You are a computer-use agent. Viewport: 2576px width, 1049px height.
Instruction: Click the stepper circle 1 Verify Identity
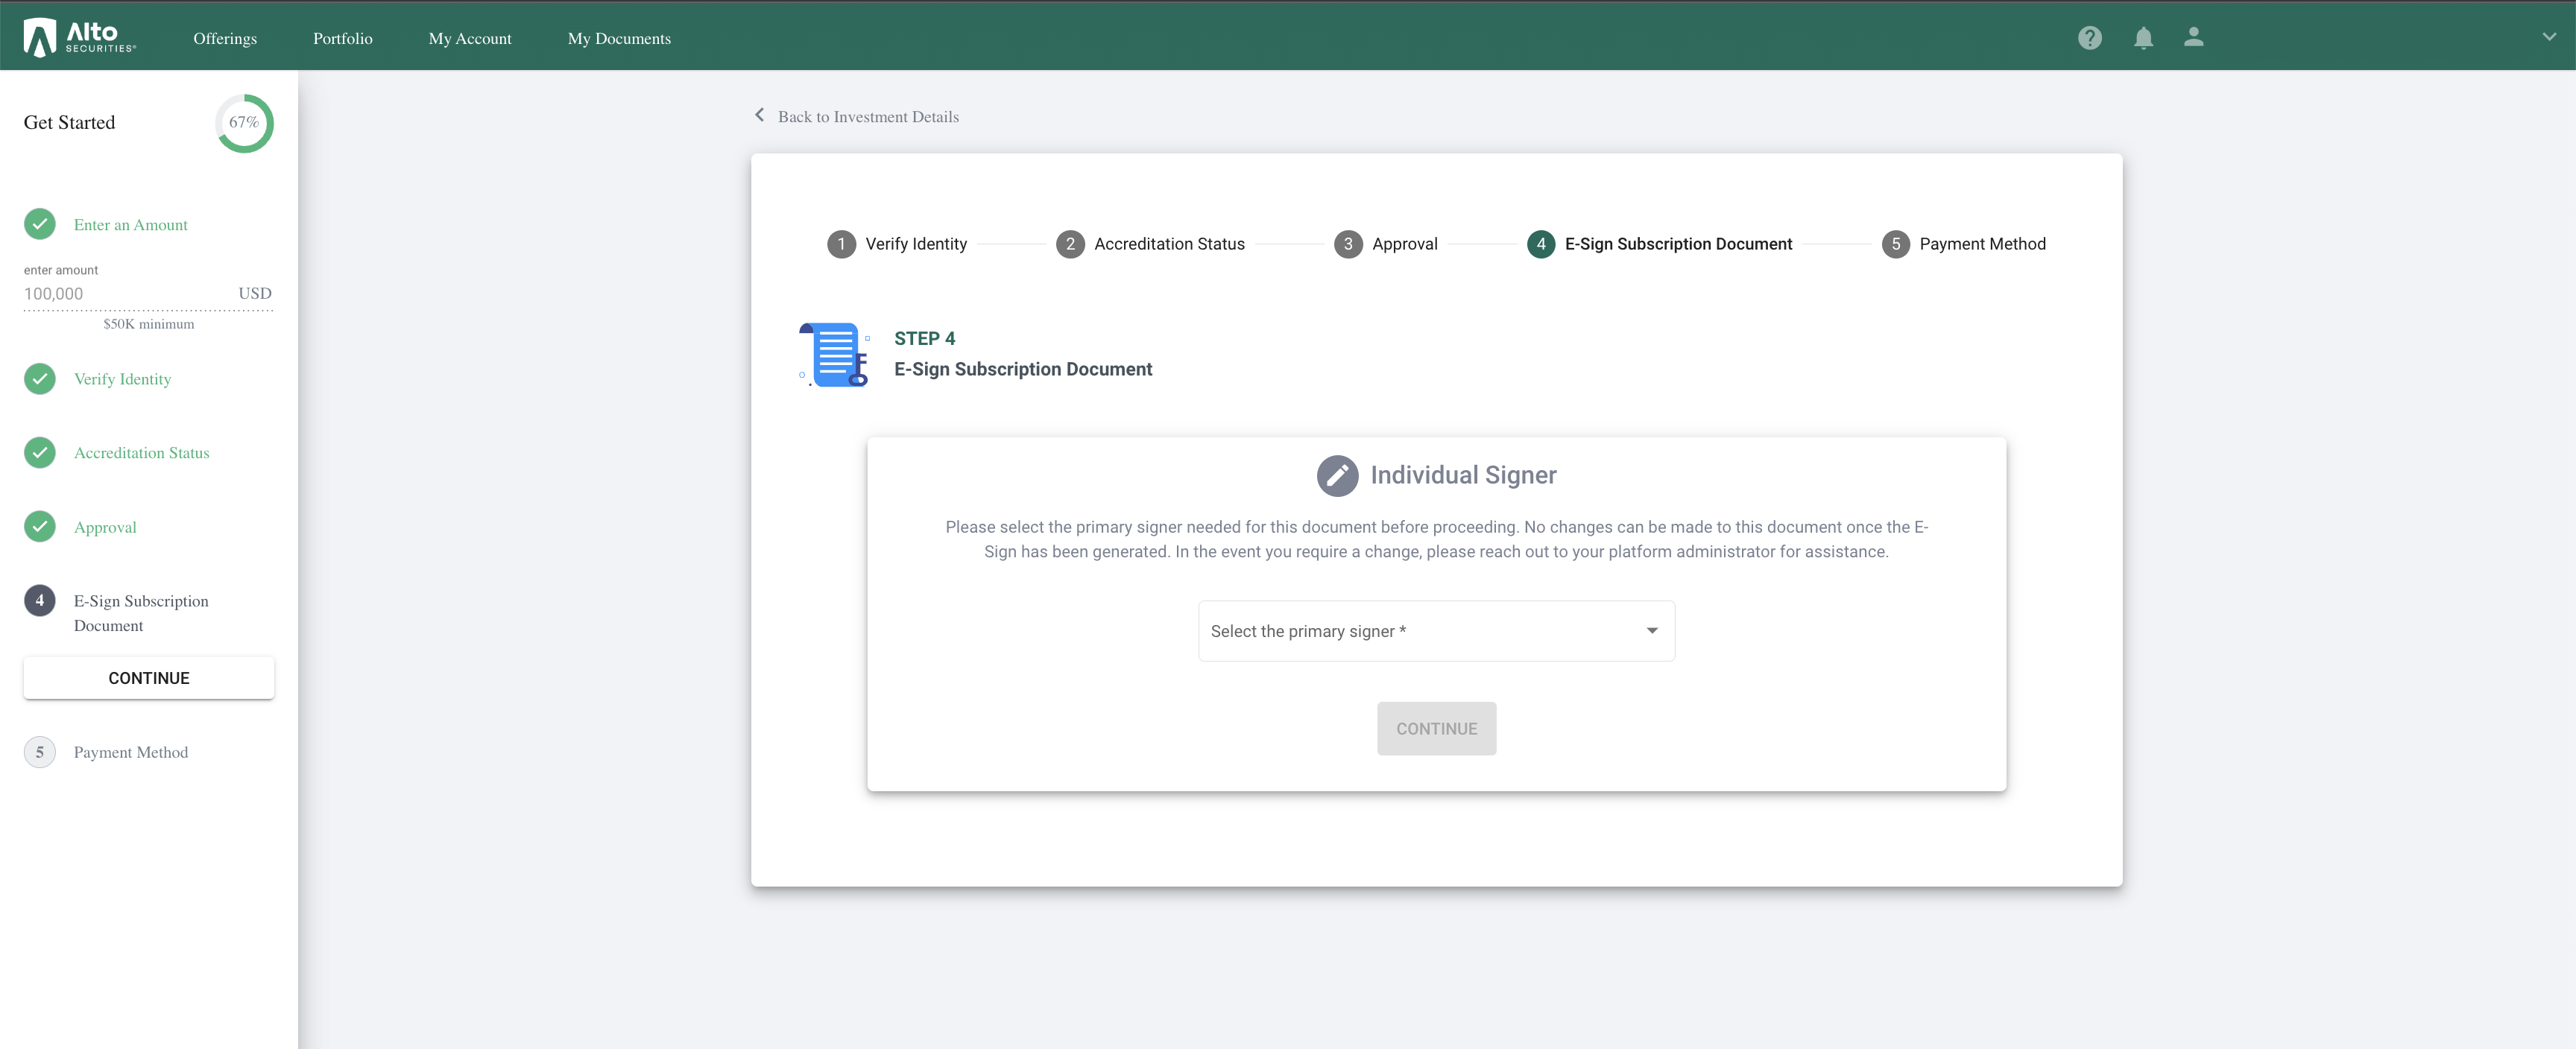click(x=841, y=244)
